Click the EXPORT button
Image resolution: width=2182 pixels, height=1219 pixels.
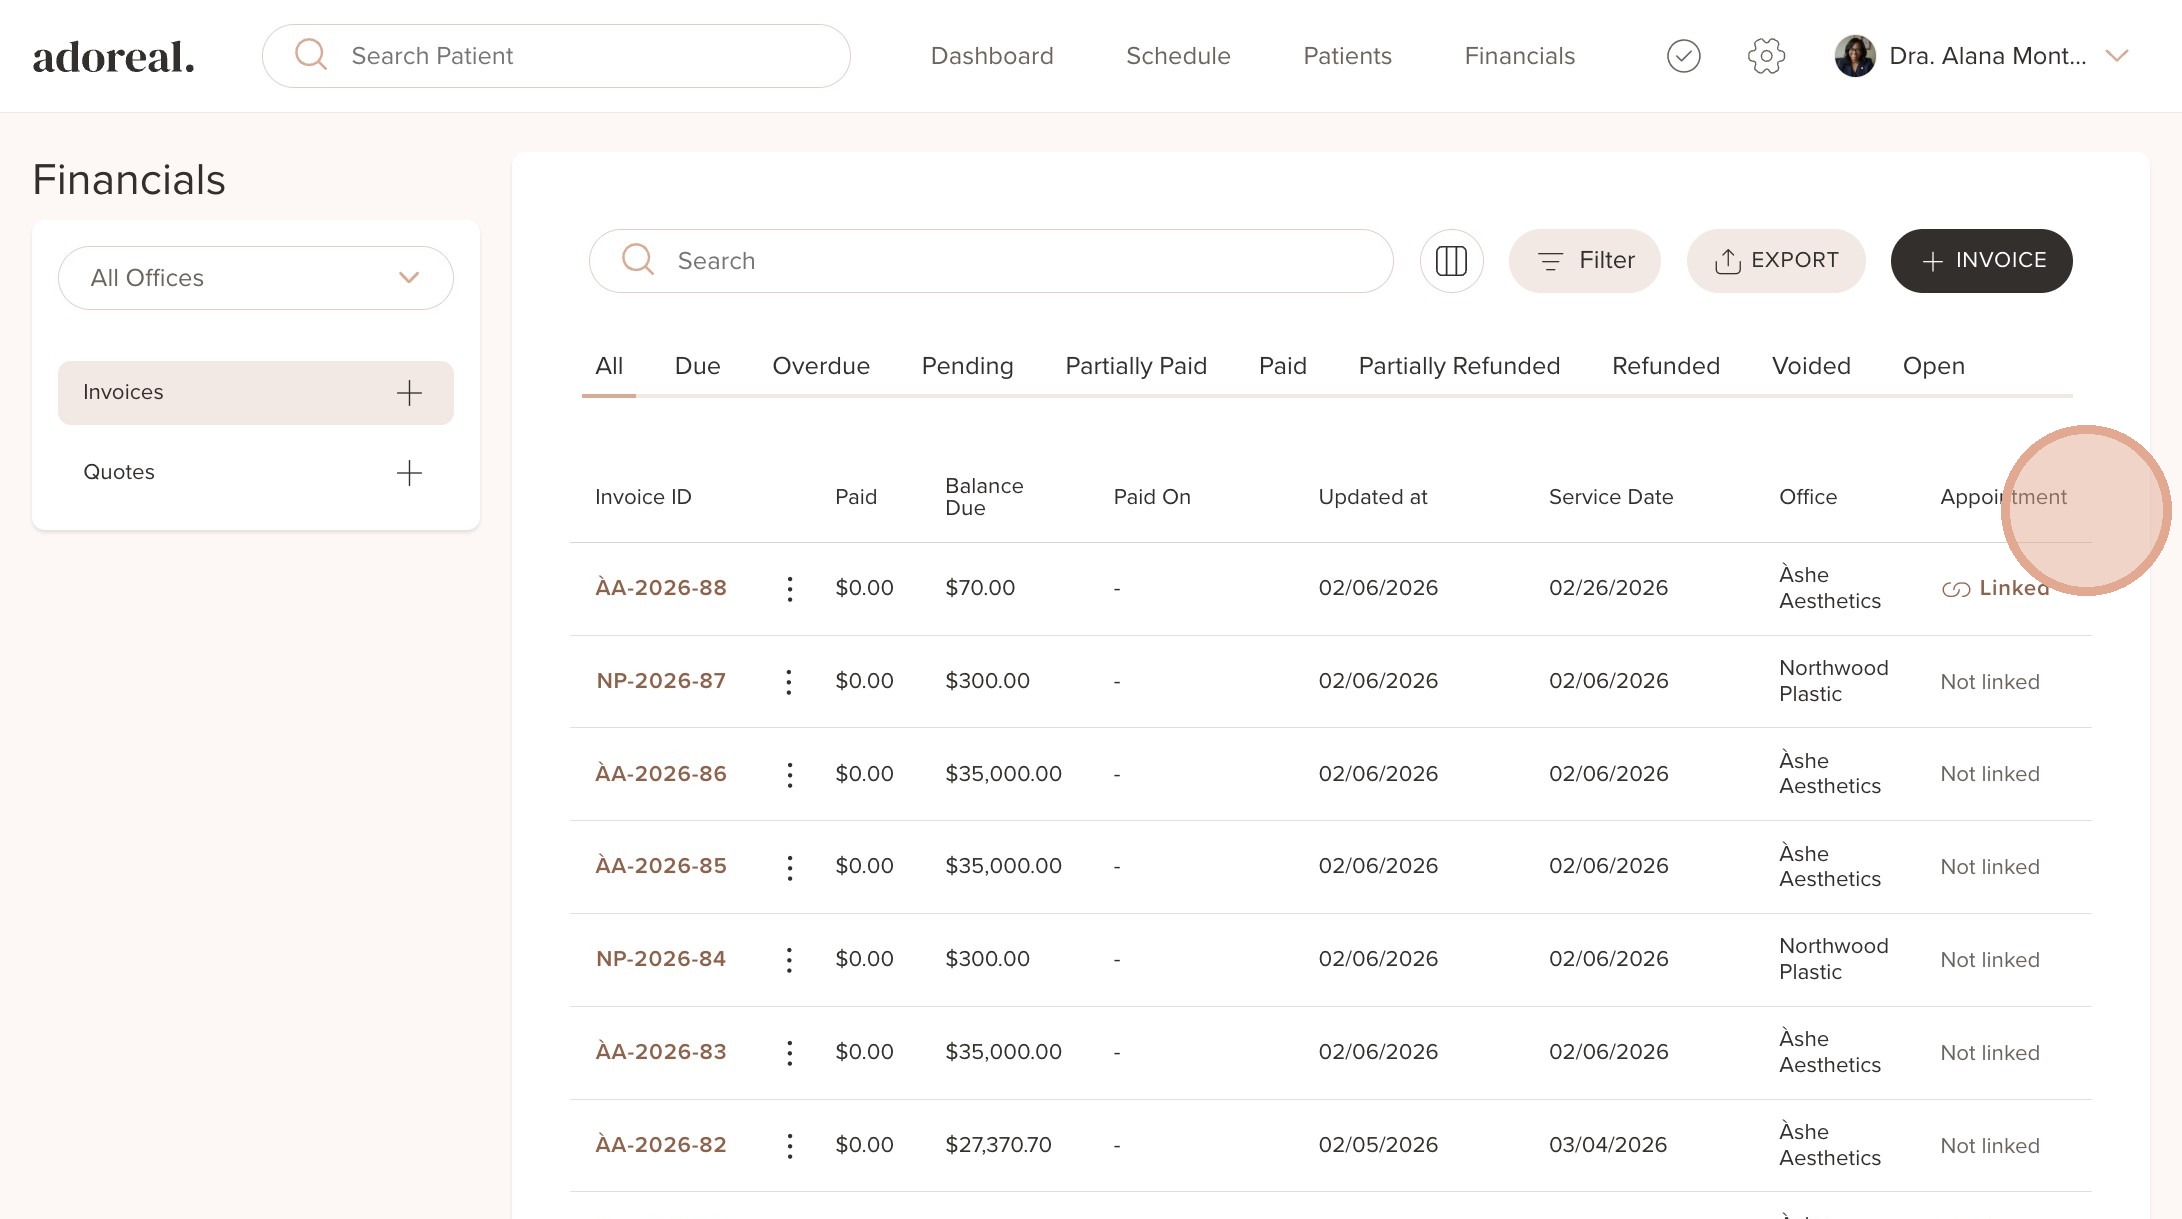tap(1776, 261)
